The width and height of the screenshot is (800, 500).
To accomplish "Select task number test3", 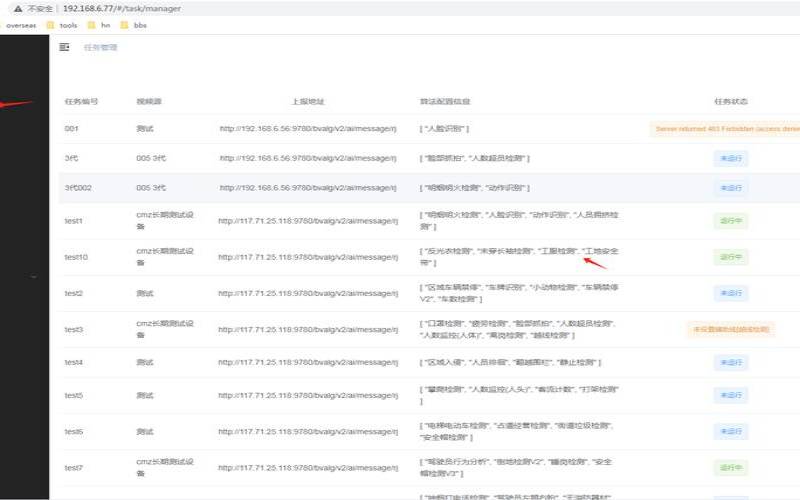I will click(x=73, y=330).
